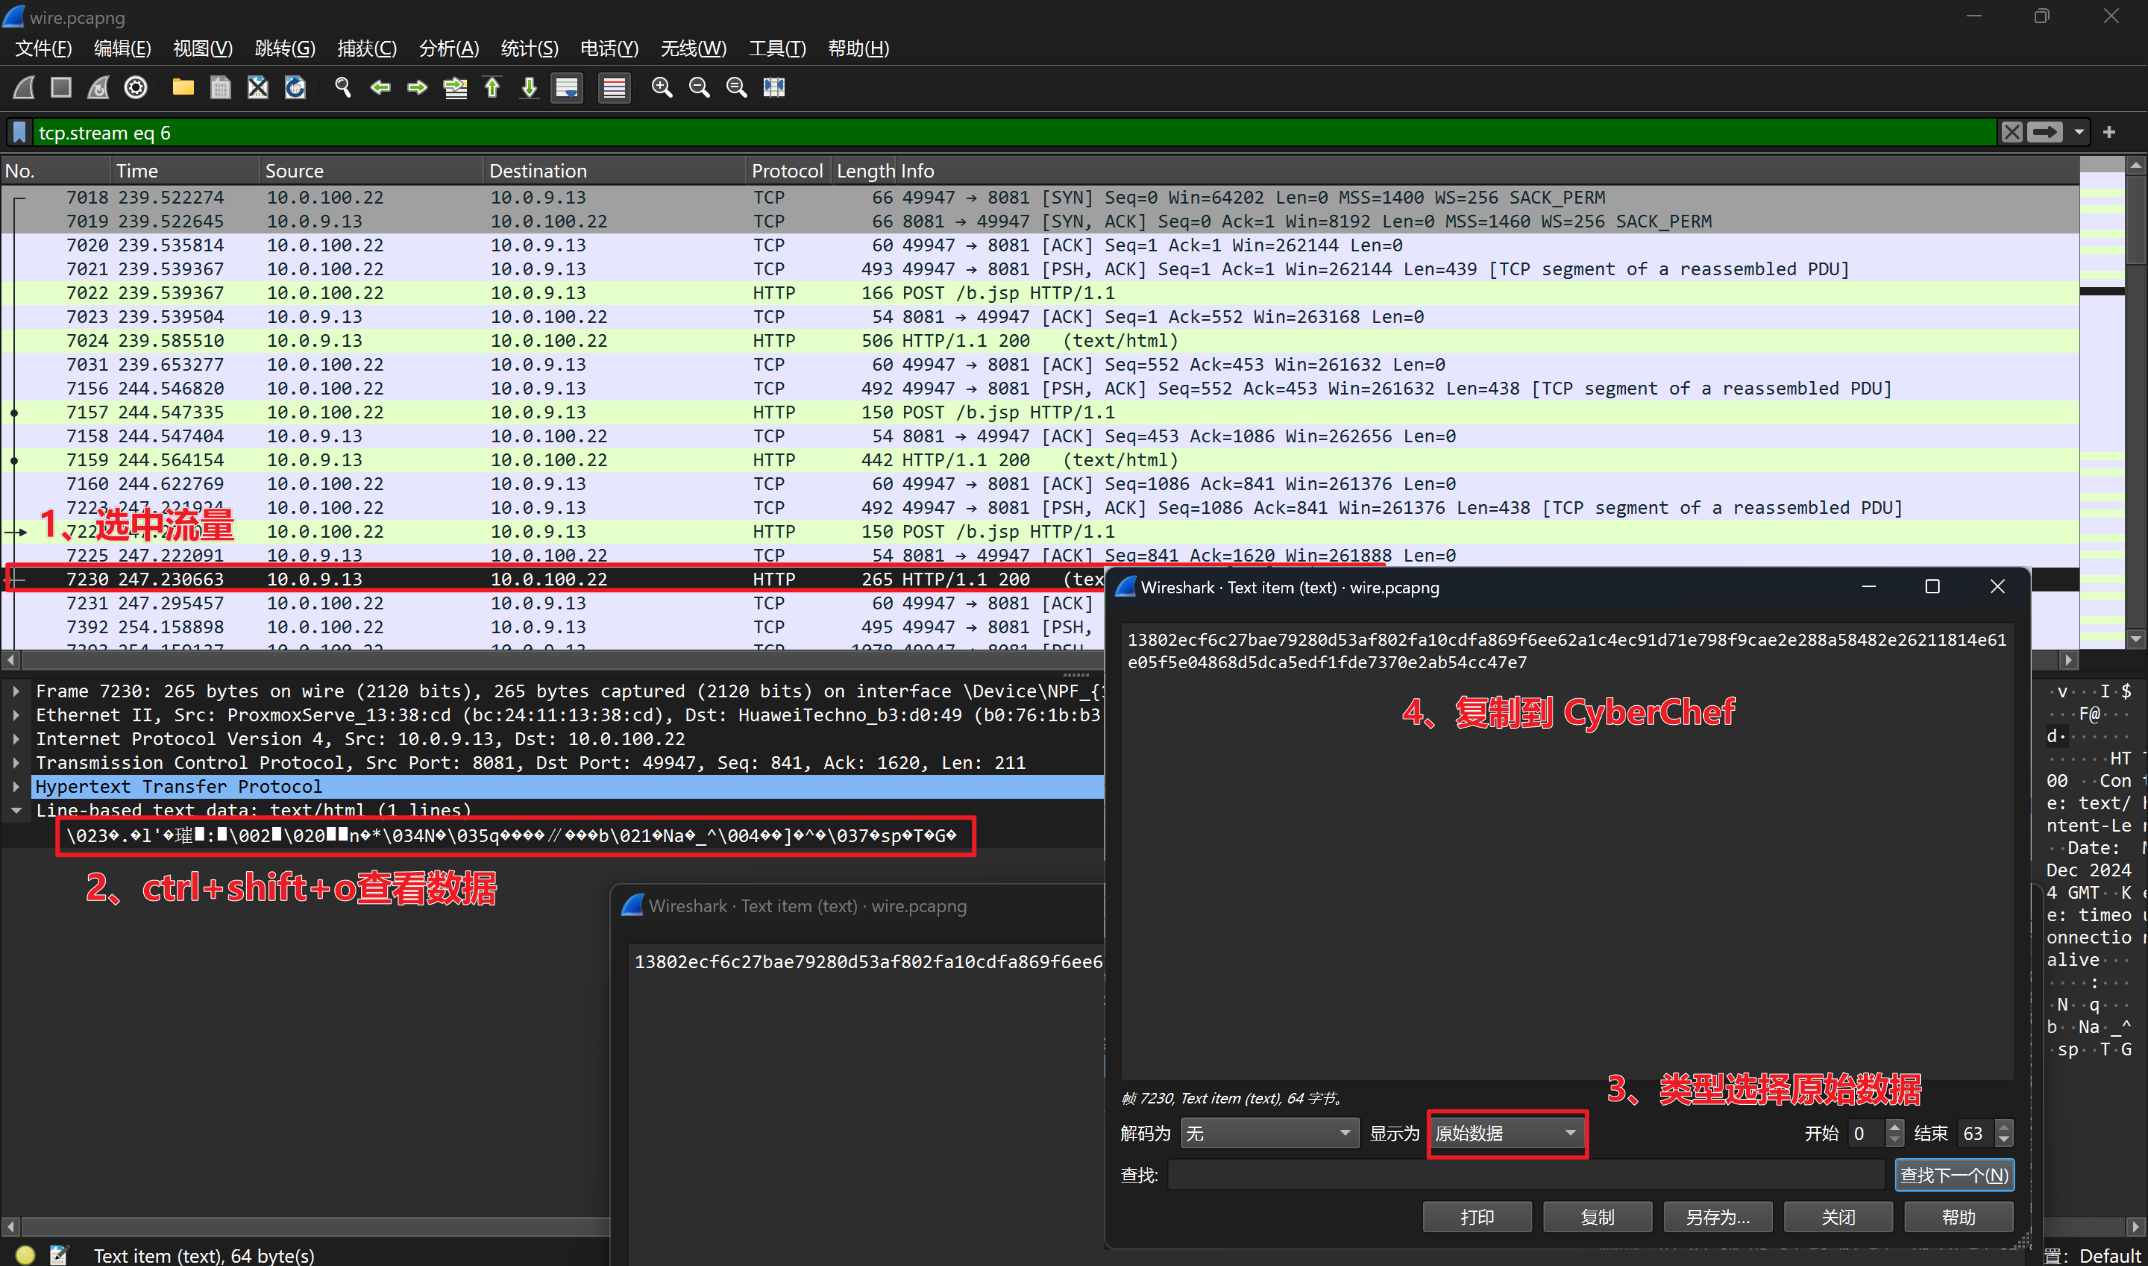Click the 另存为... button
The width and height of the screenshot is (2148, 1266).
1717,1217
